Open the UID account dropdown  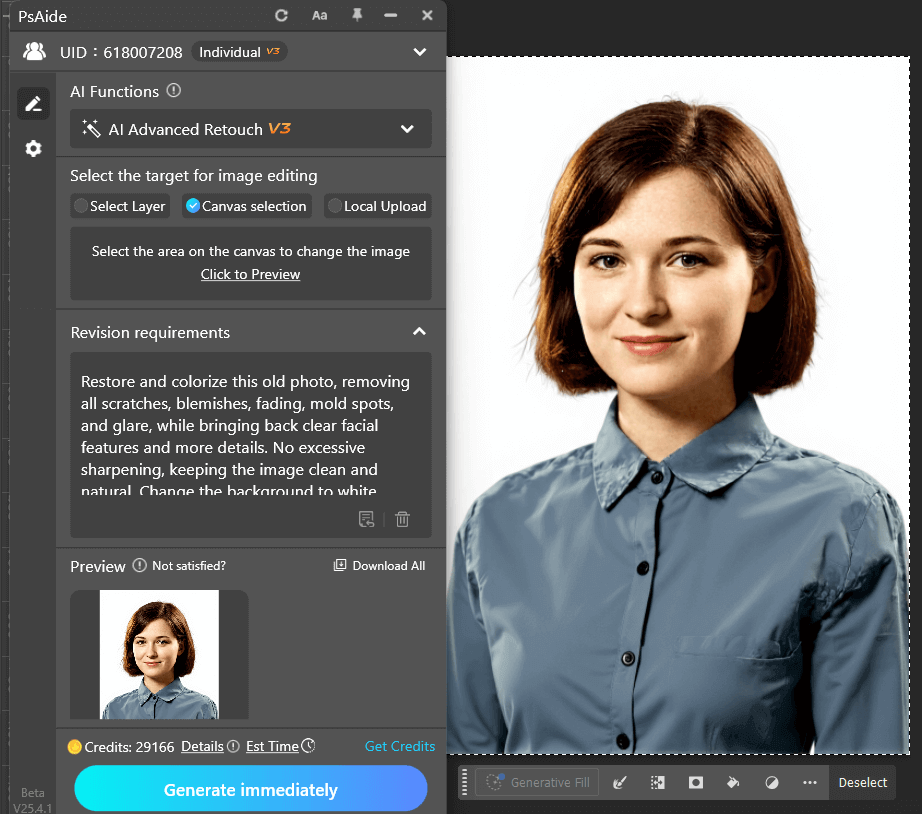[419, 51]
